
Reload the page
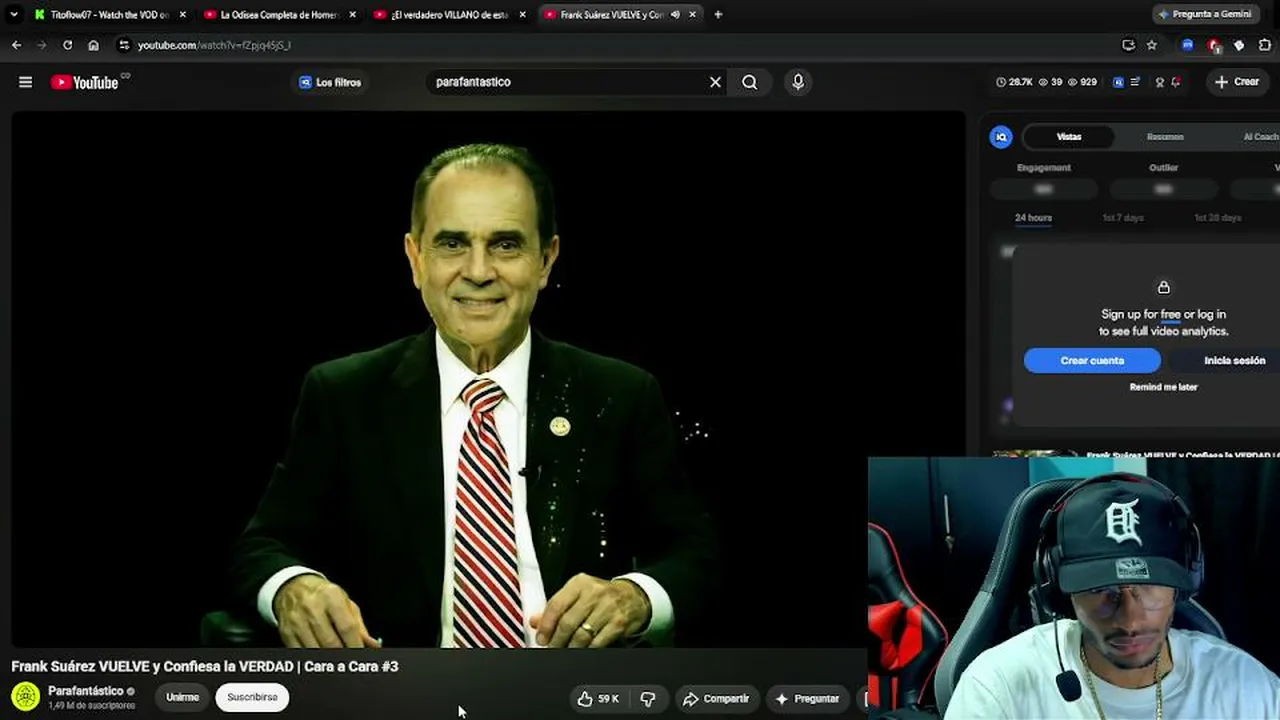[x=67, y=45]
